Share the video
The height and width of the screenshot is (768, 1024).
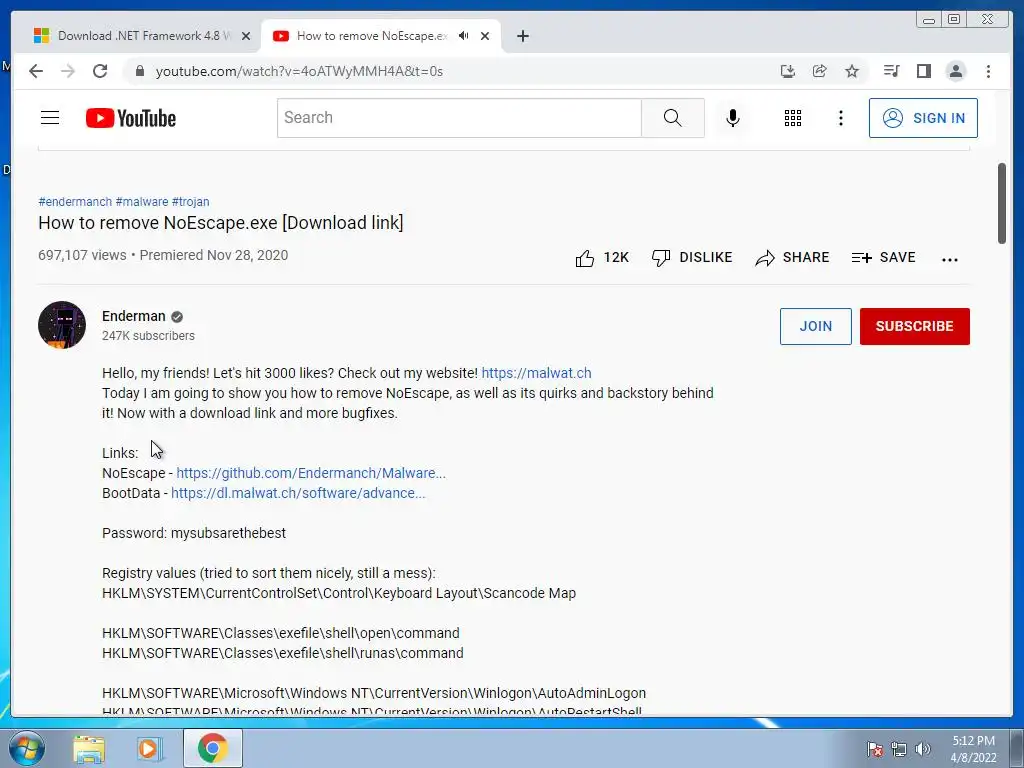point(792,258)
